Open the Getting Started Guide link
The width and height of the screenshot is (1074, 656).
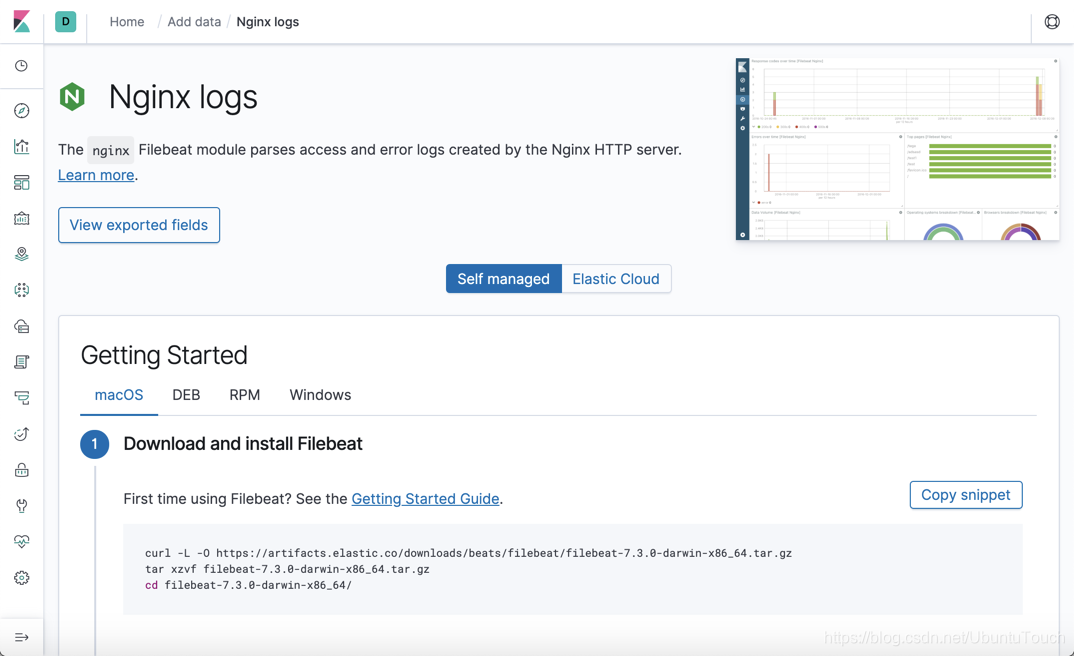pyautogui.click(x=426, y=498)
